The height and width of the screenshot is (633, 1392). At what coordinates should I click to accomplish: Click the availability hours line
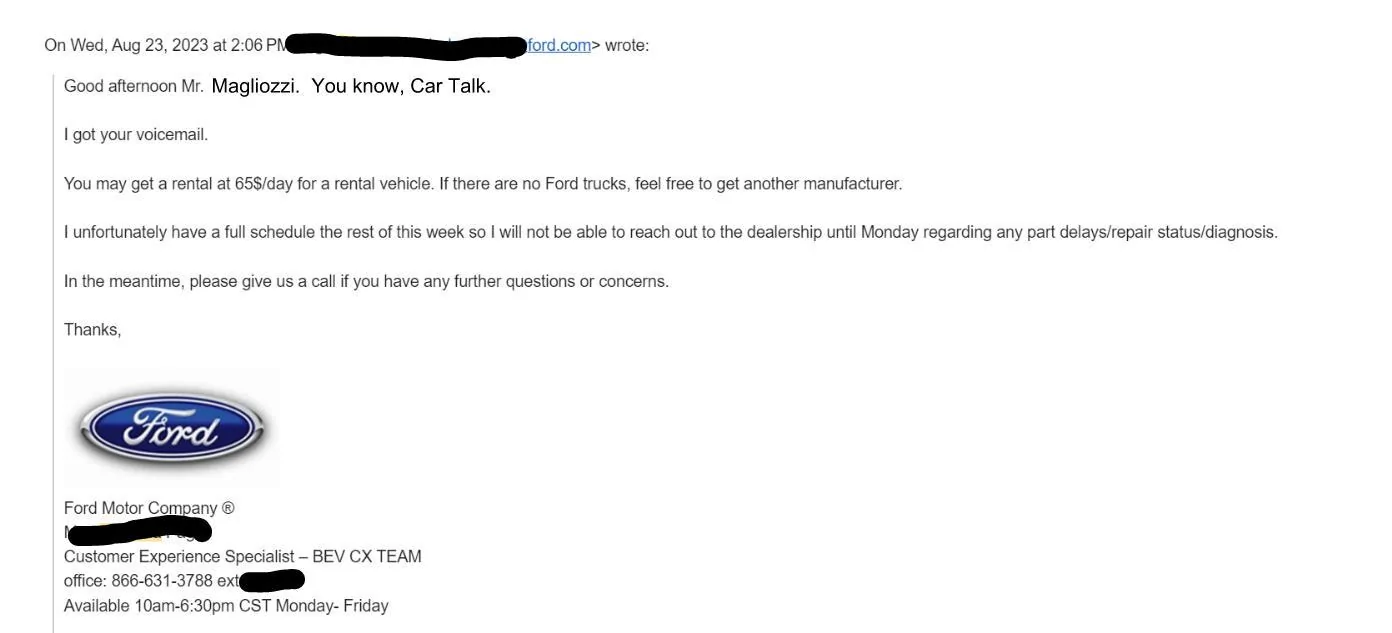coord(226,605)
